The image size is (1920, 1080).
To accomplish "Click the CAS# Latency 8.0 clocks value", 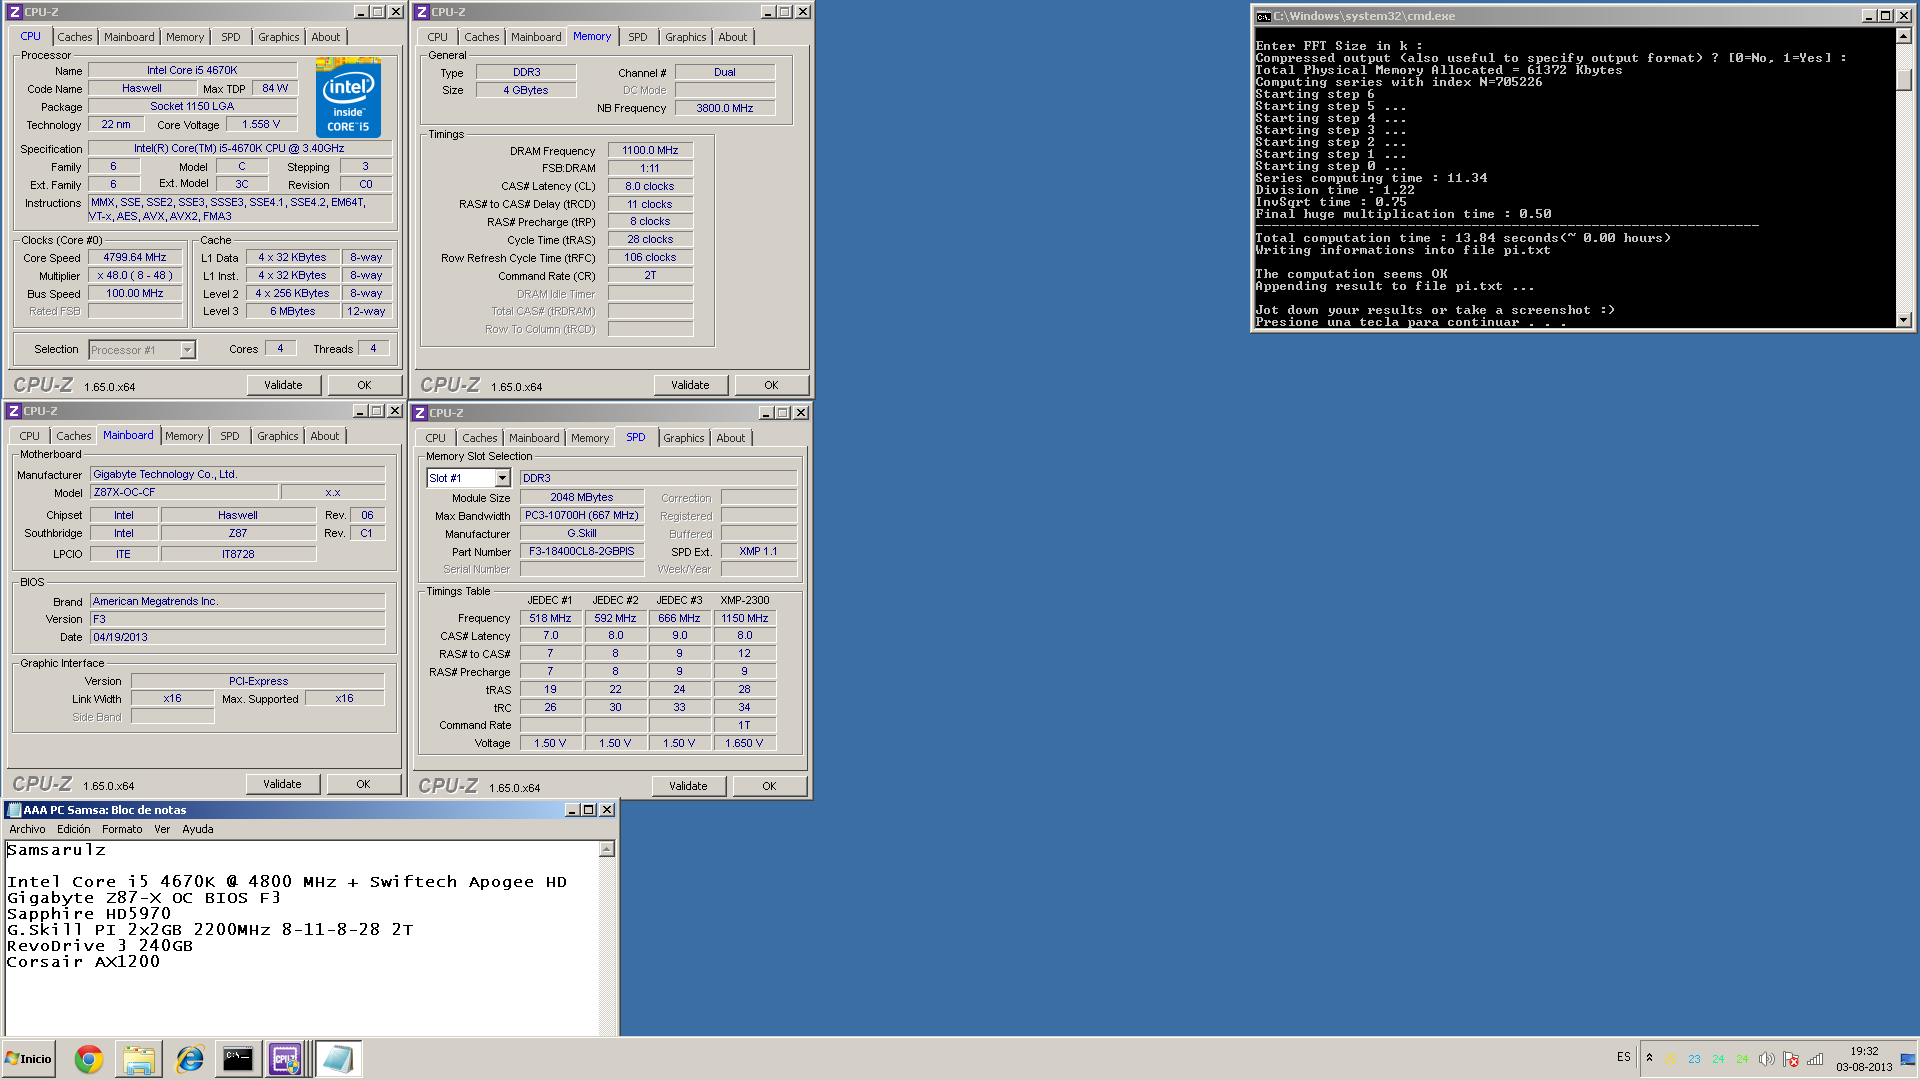I will click(650, 186).
